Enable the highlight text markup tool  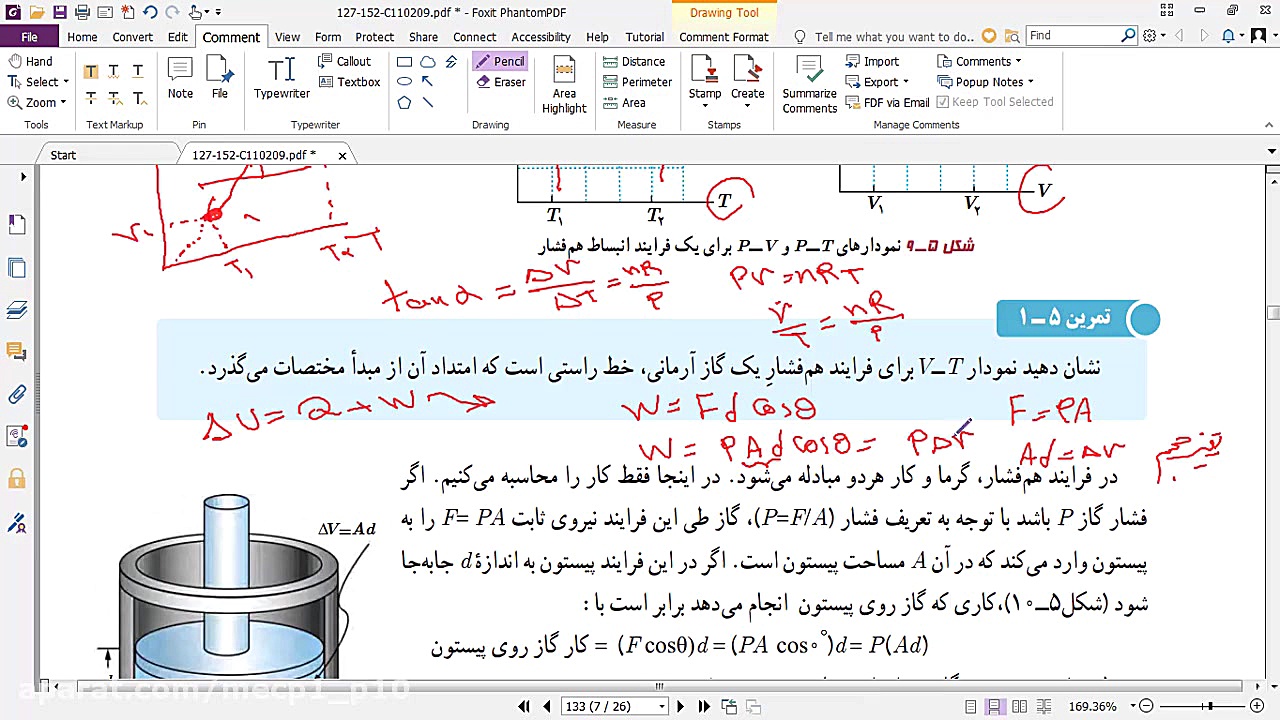(91, 70)
